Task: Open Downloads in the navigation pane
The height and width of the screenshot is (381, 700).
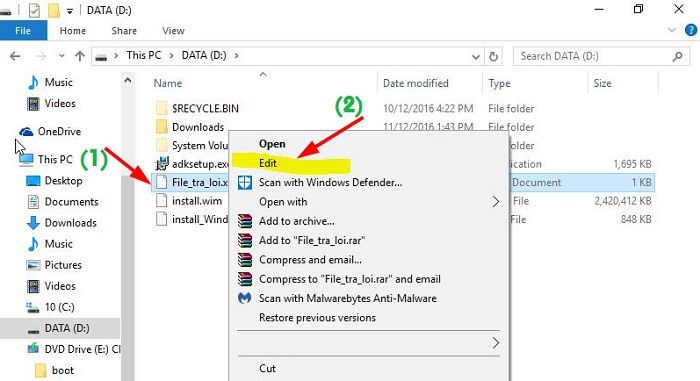Action: 62,223
